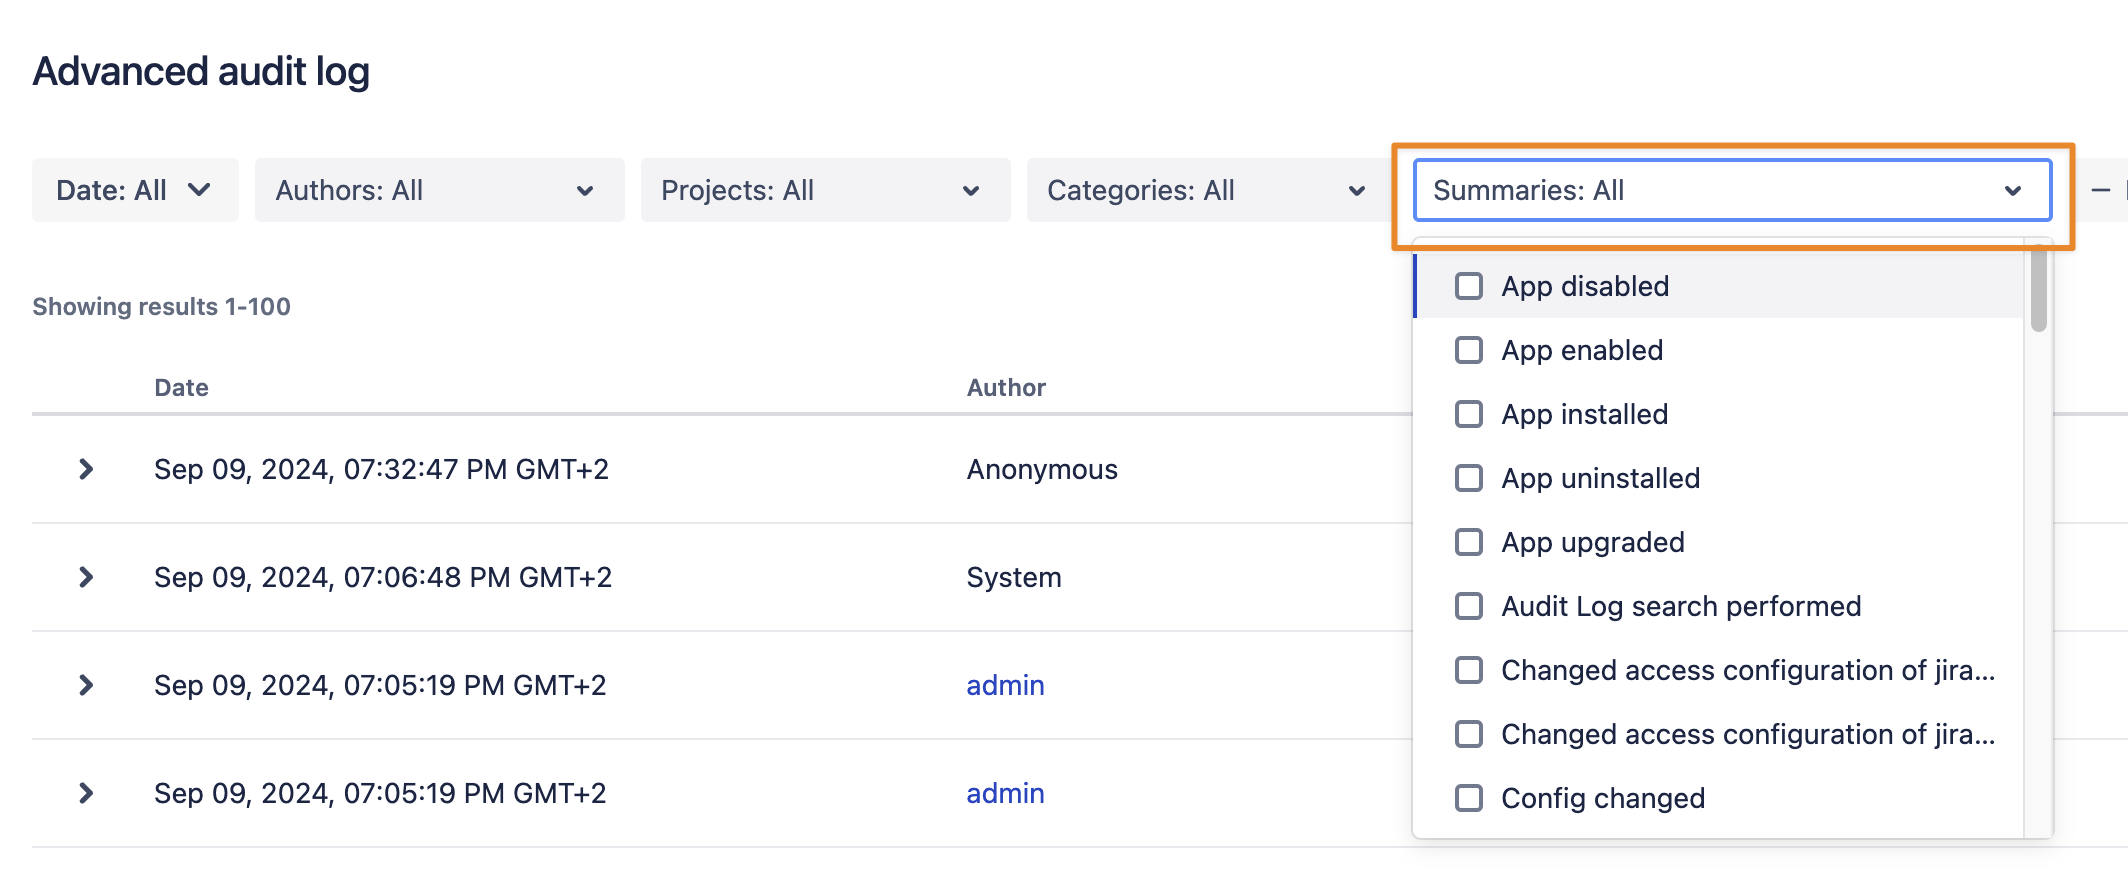Check the first Changed access configuration option

tap(1469, 671)
